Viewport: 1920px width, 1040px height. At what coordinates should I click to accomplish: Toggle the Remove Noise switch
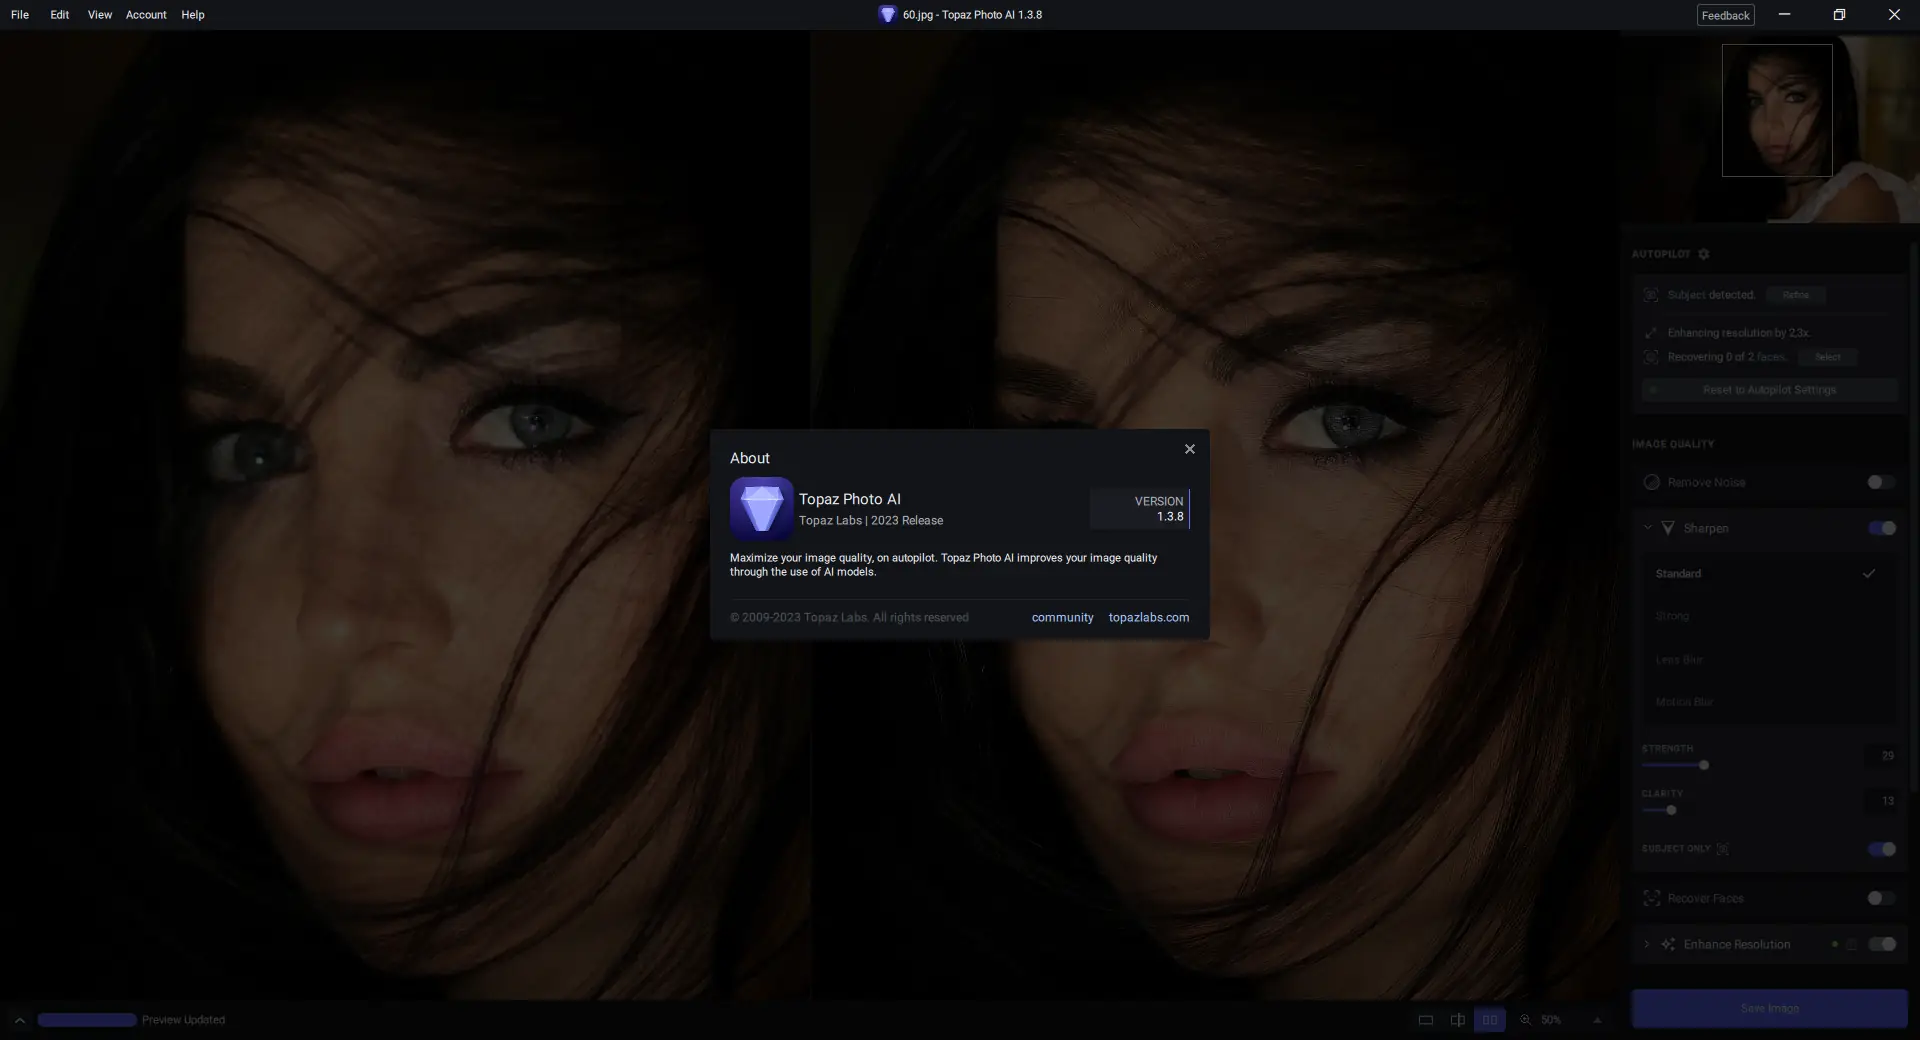coord(1881,482)
